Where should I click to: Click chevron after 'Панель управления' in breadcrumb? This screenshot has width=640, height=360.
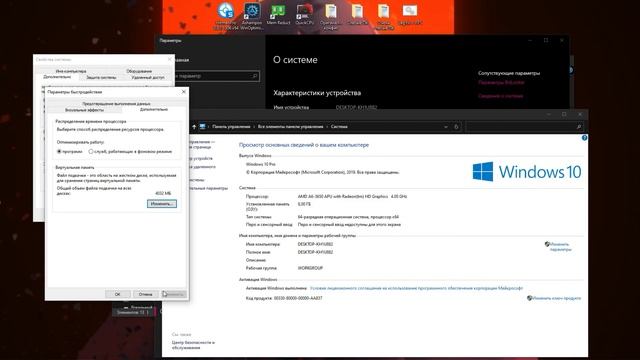coord(254,127)
